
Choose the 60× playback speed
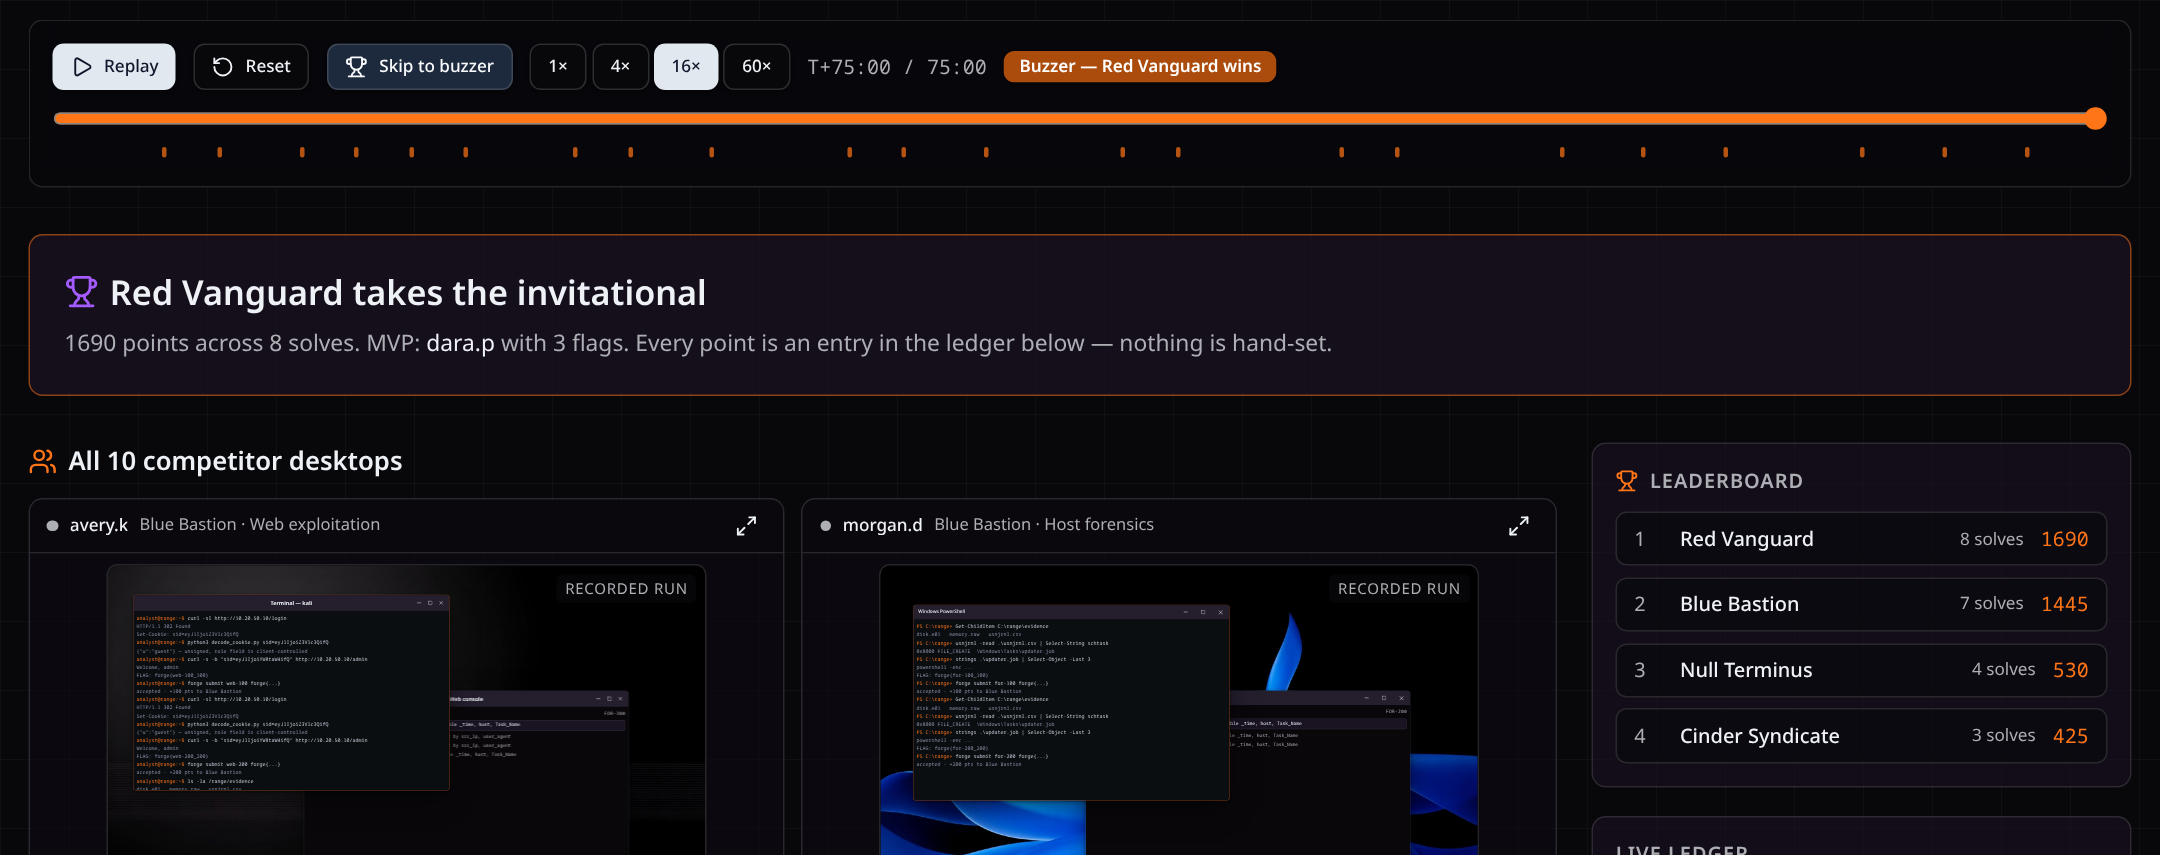(757, 66)
